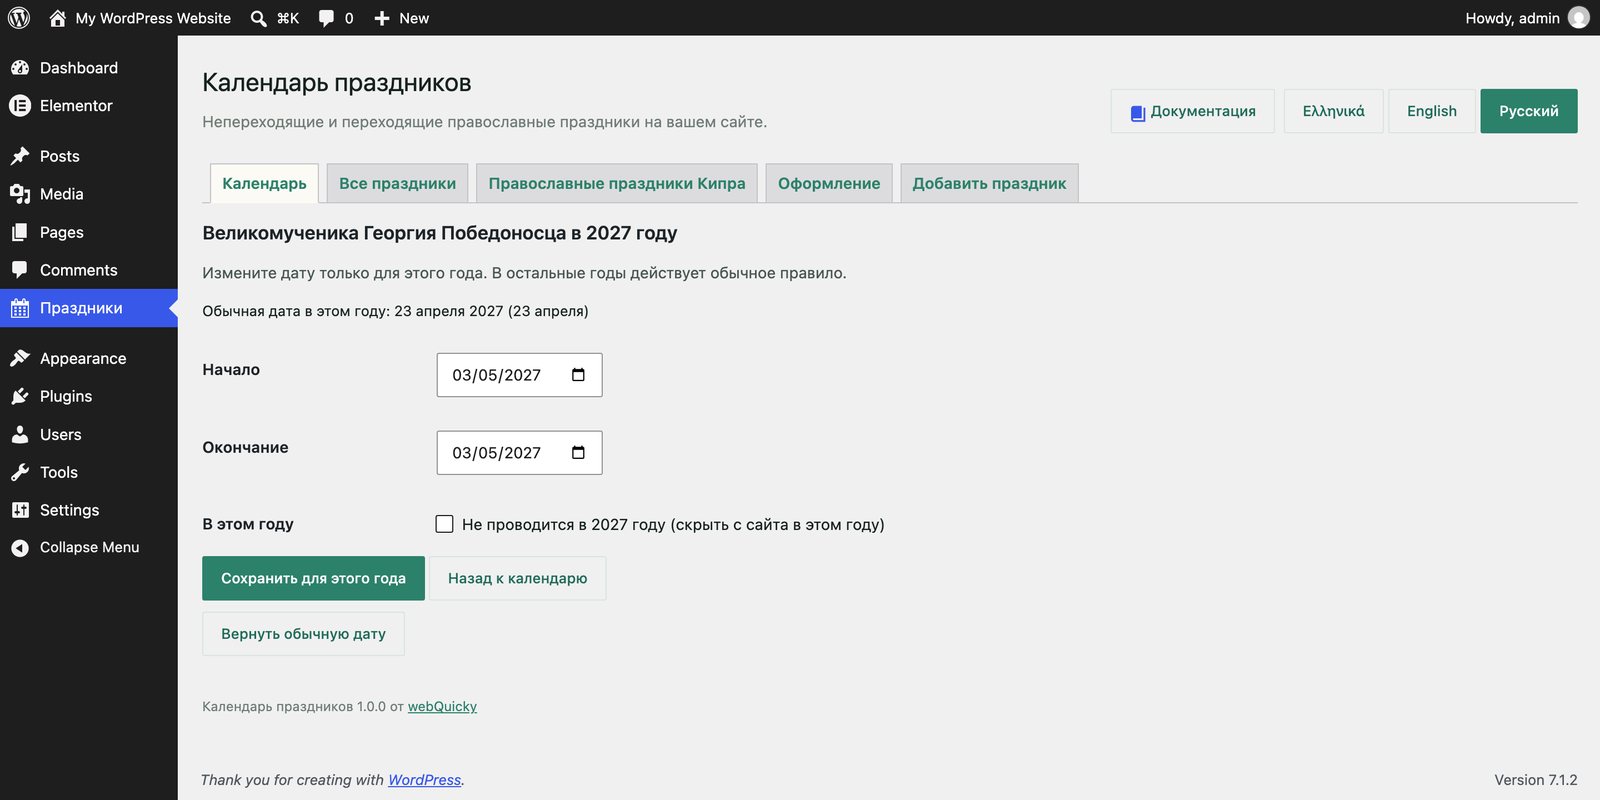
Task: Click the Начало date input field
Action: click(519, 375)
